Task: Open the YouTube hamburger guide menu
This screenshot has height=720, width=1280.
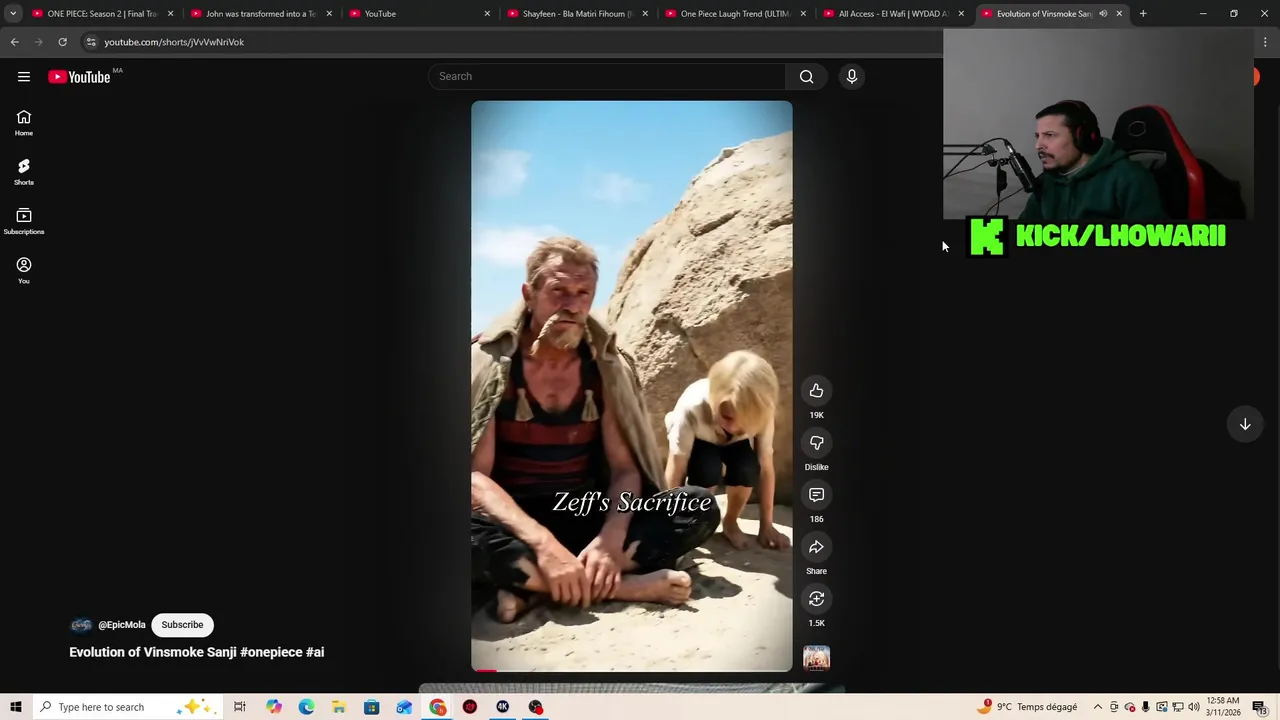Action: pos(24,77)
